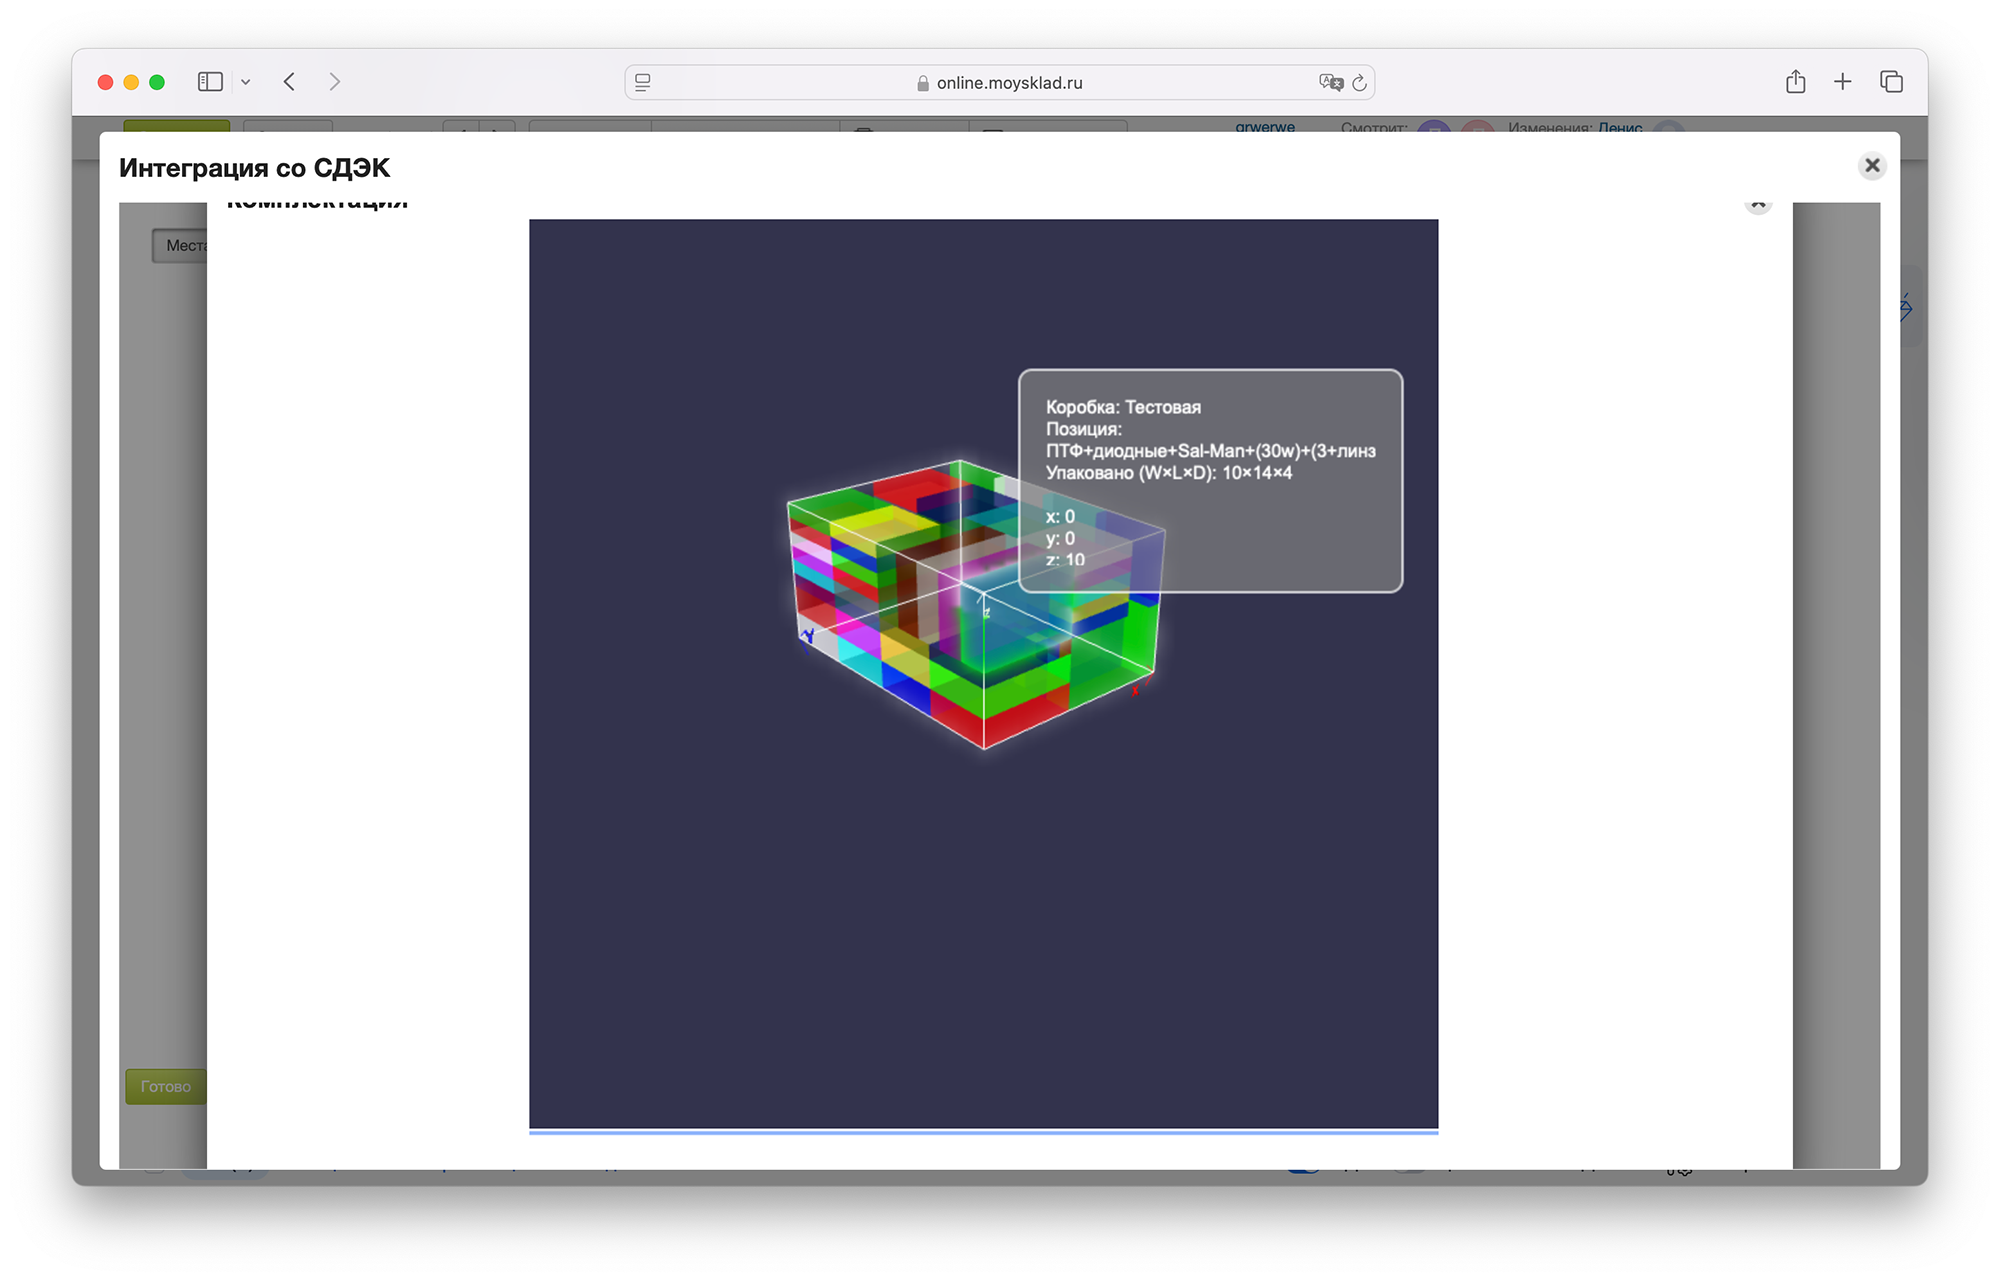Go forward in browser history
The width and height of the screenshot is (2000, 1281).
point(335,82)
